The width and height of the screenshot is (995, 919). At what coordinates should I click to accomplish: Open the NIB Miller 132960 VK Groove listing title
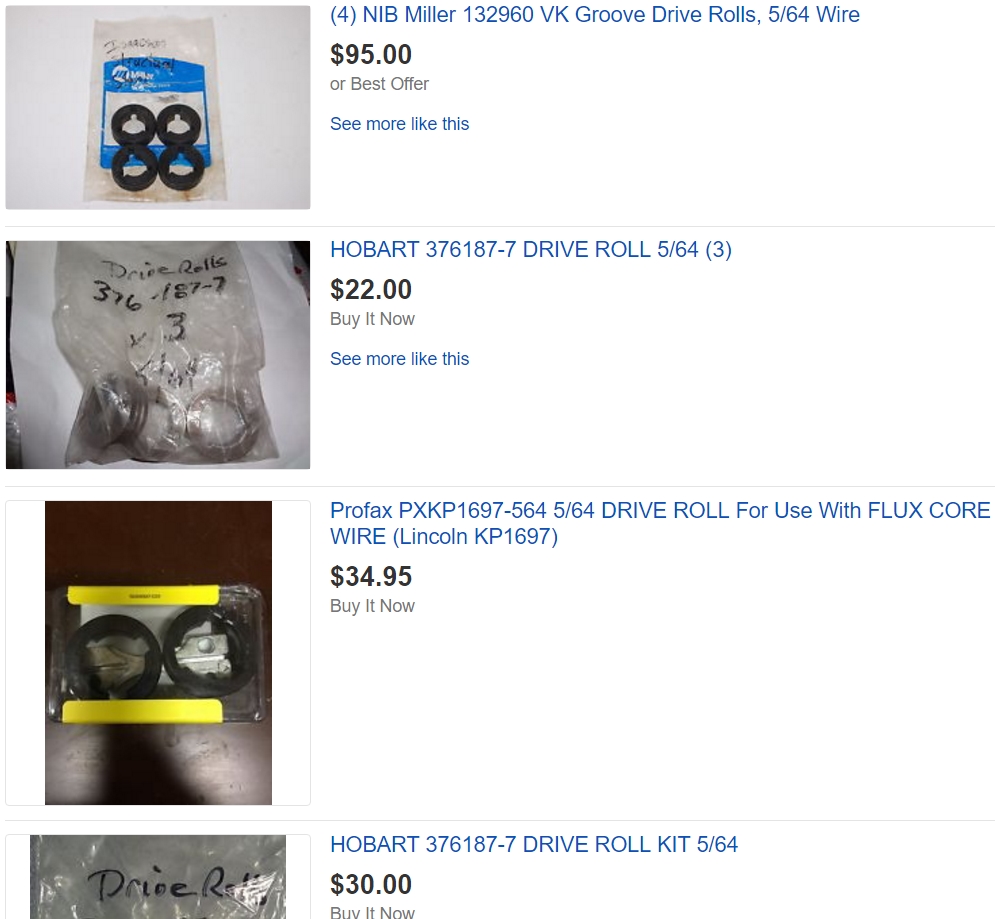(x=595, y=15)
